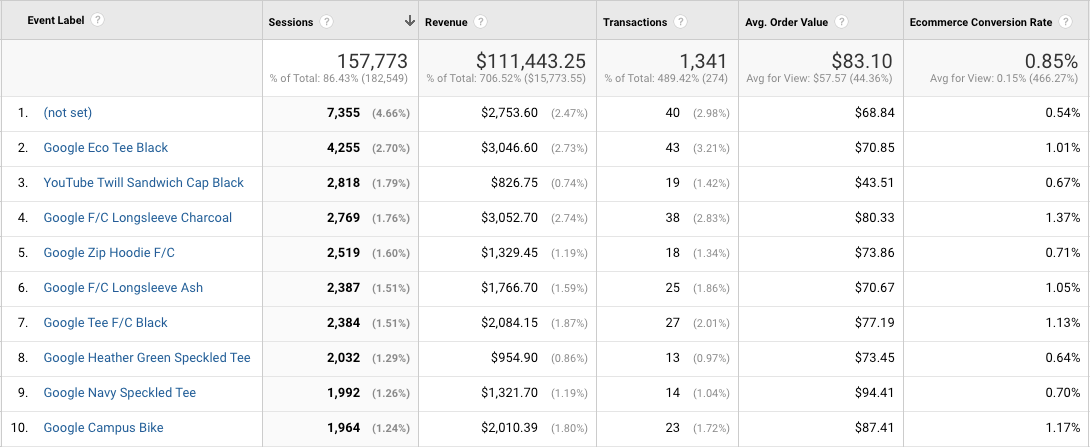Screen dimensions: 1090x447
Task: Click Google F/C Longsleeve Charcoal link
Action: point(137,218)
